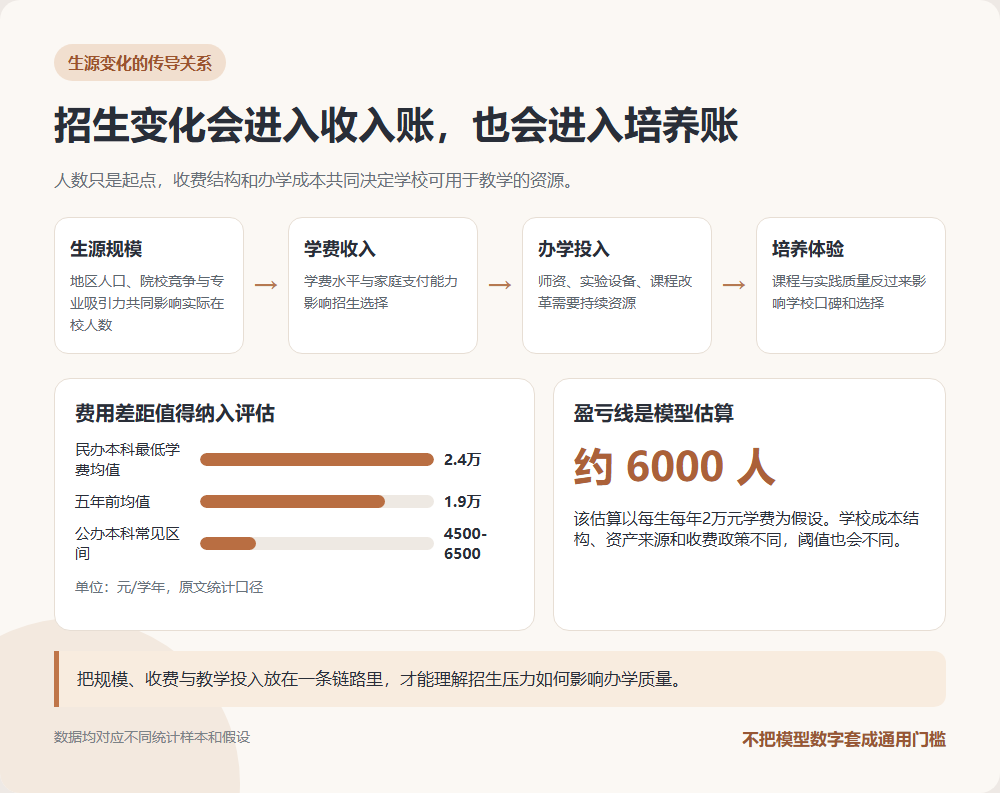
Task: Open the 培养体验 card
Action: (x=851, y=285)
